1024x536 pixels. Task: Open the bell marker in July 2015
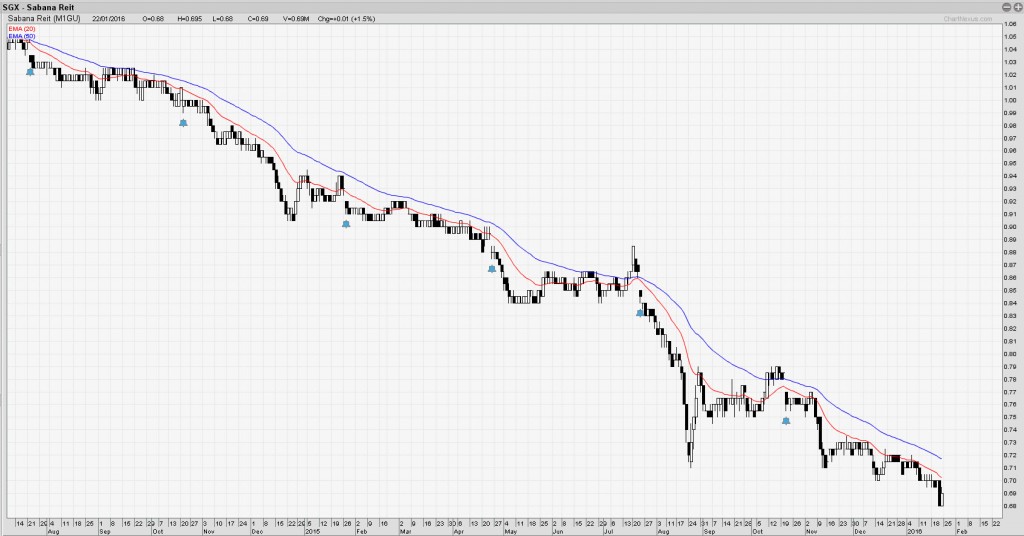(640, 313)
